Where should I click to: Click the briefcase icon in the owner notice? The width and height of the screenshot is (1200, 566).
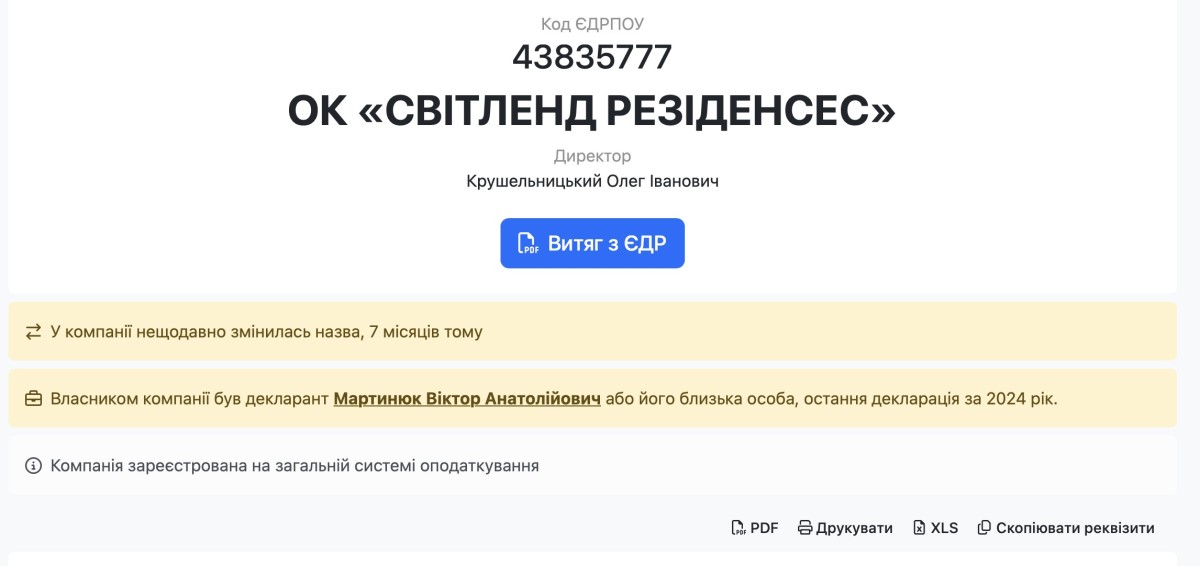point(34,399)
